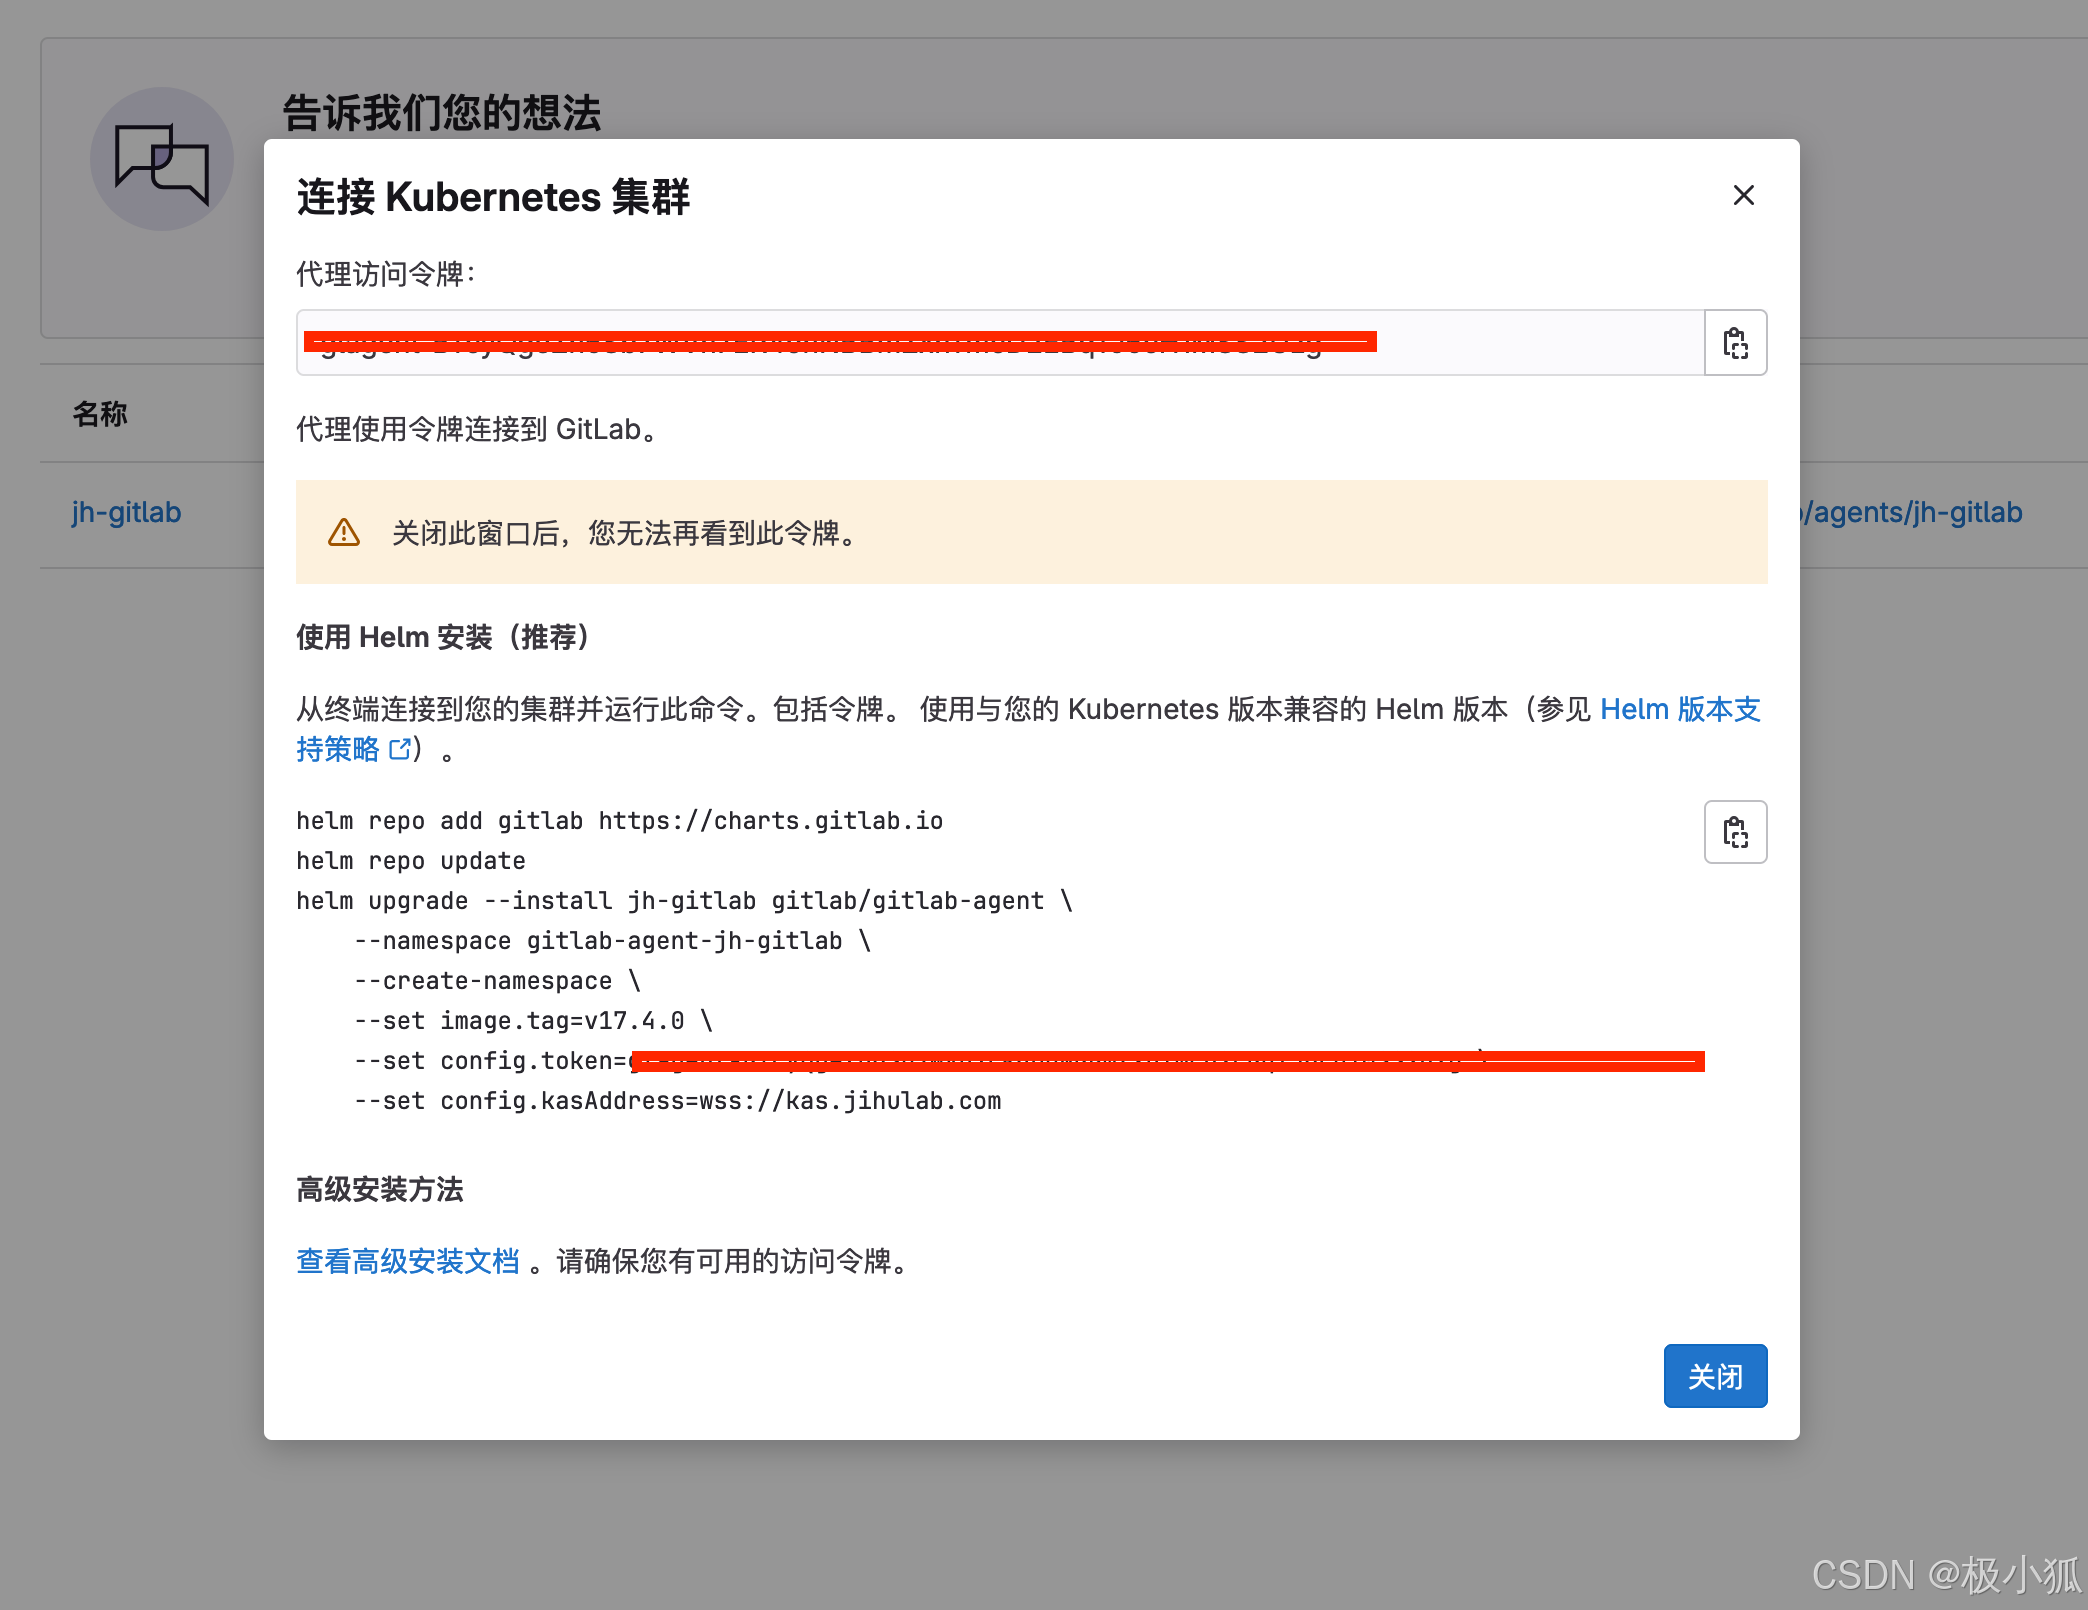Open the agents/jh-gitlab config link behind the dialog

pyautogui.click(x=1912, y=512)
